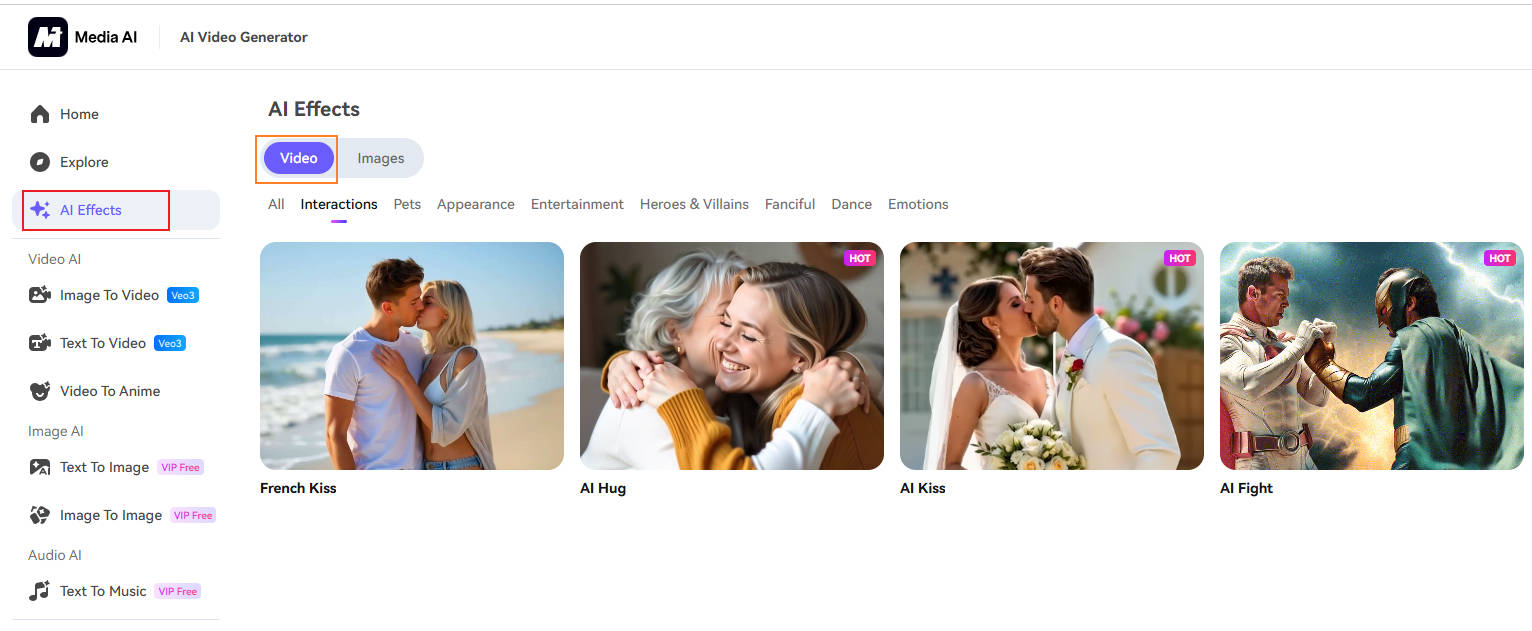The width and height of the screenshot is (1532, 631).
Task: Click the Text To Music note icon
Action: click(x=40, y=591)
